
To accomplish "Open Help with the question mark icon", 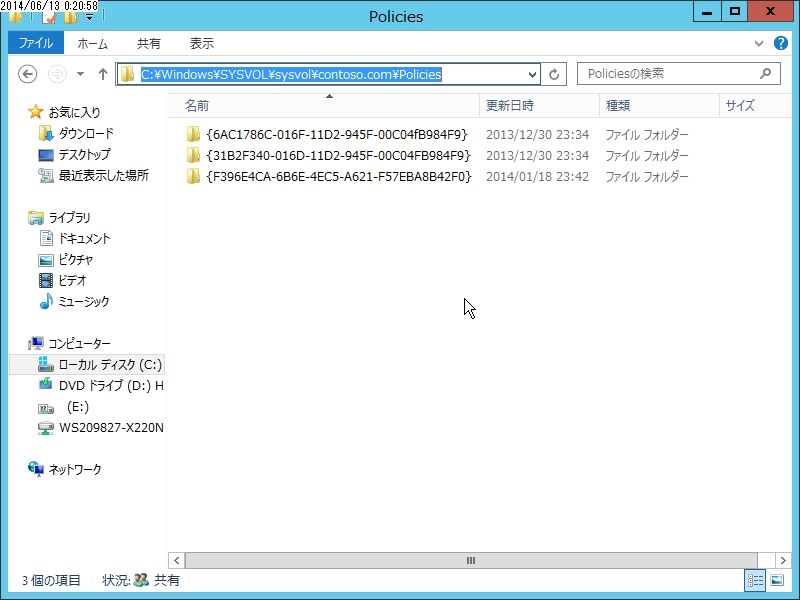I will click(x=781, y=43).
